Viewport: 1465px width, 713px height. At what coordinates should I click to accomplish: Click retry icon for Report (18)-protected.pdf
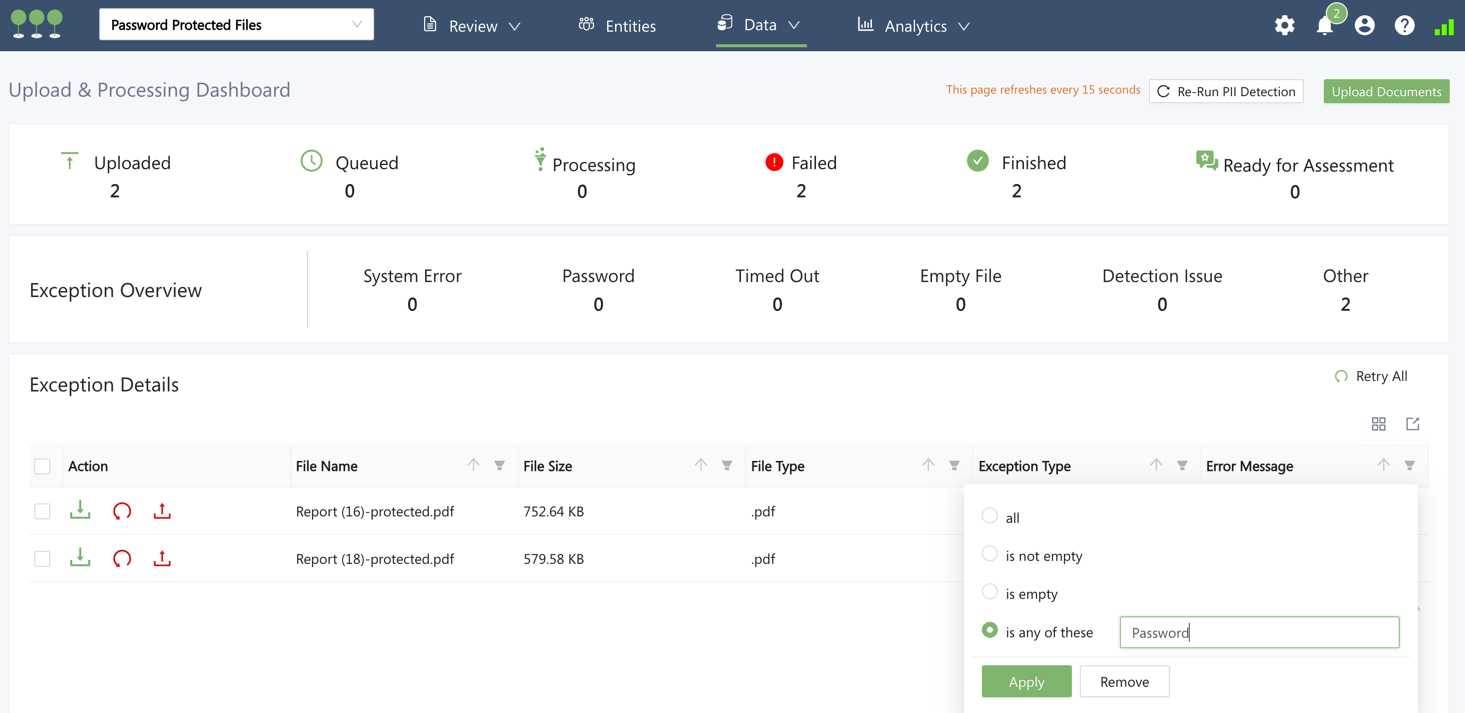[x=122, y=559]
